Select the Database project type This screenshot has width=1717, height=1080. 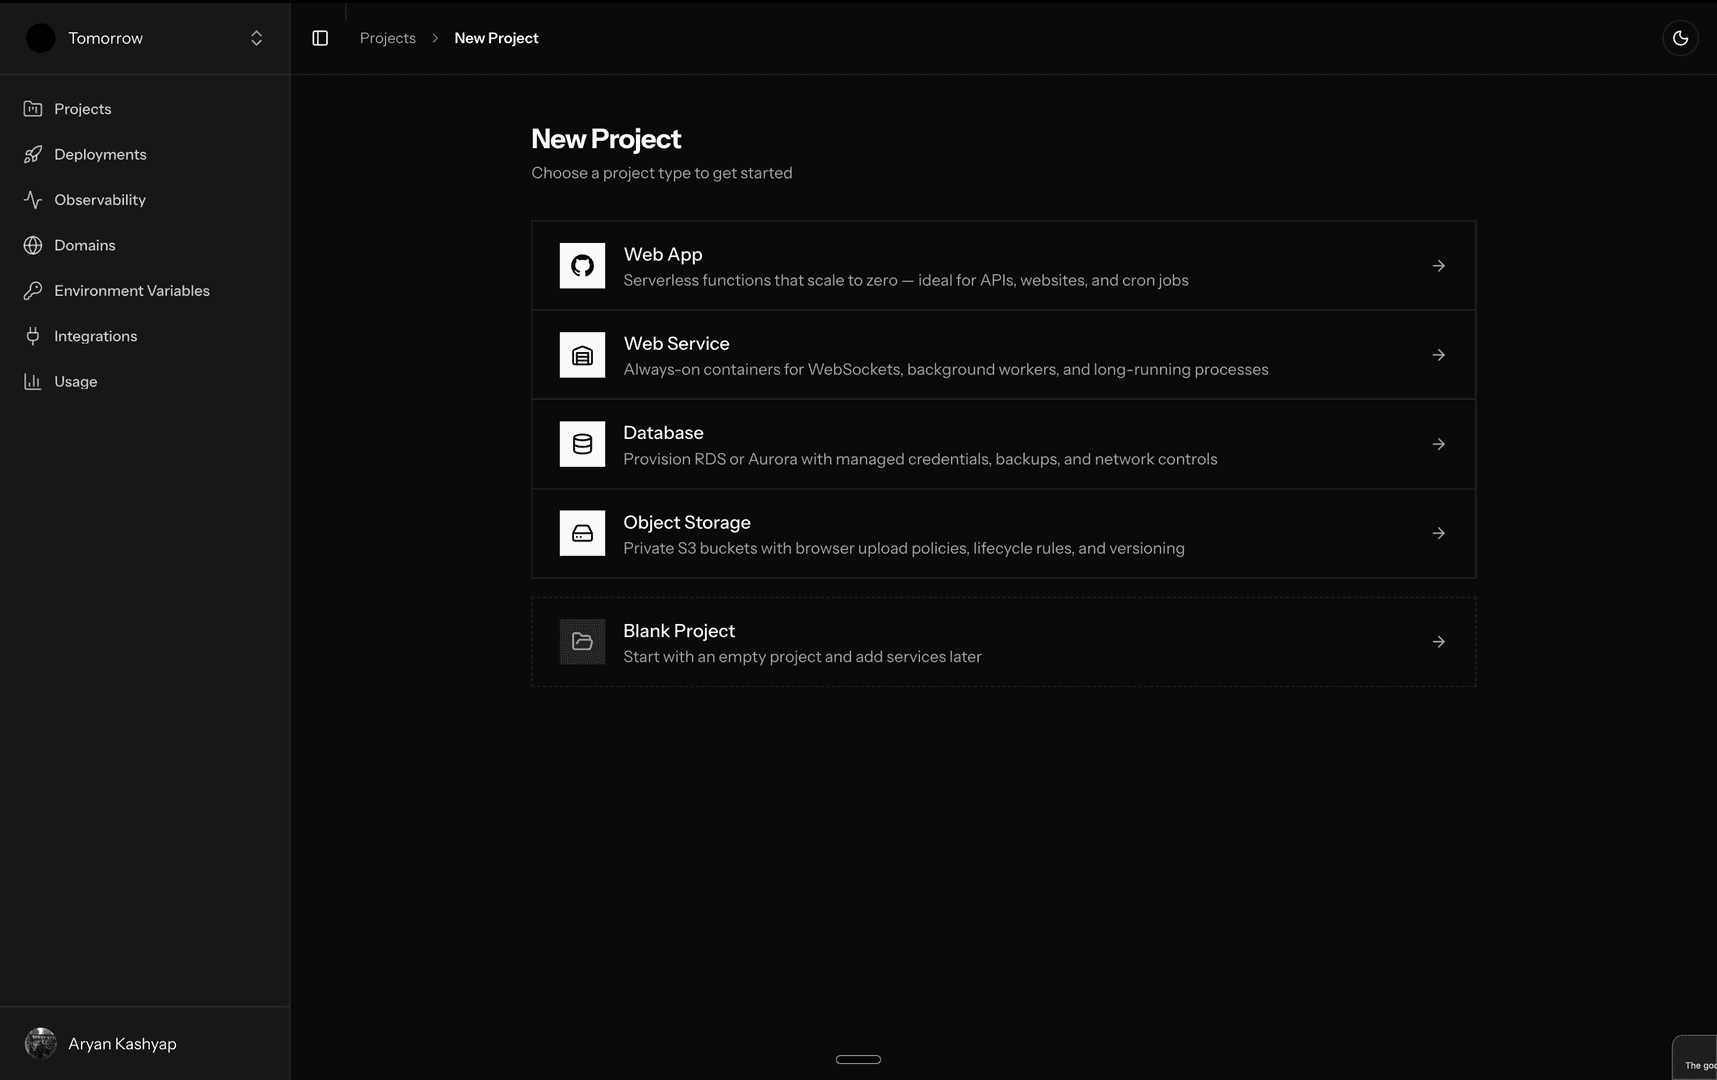[x=1003, y=444]
